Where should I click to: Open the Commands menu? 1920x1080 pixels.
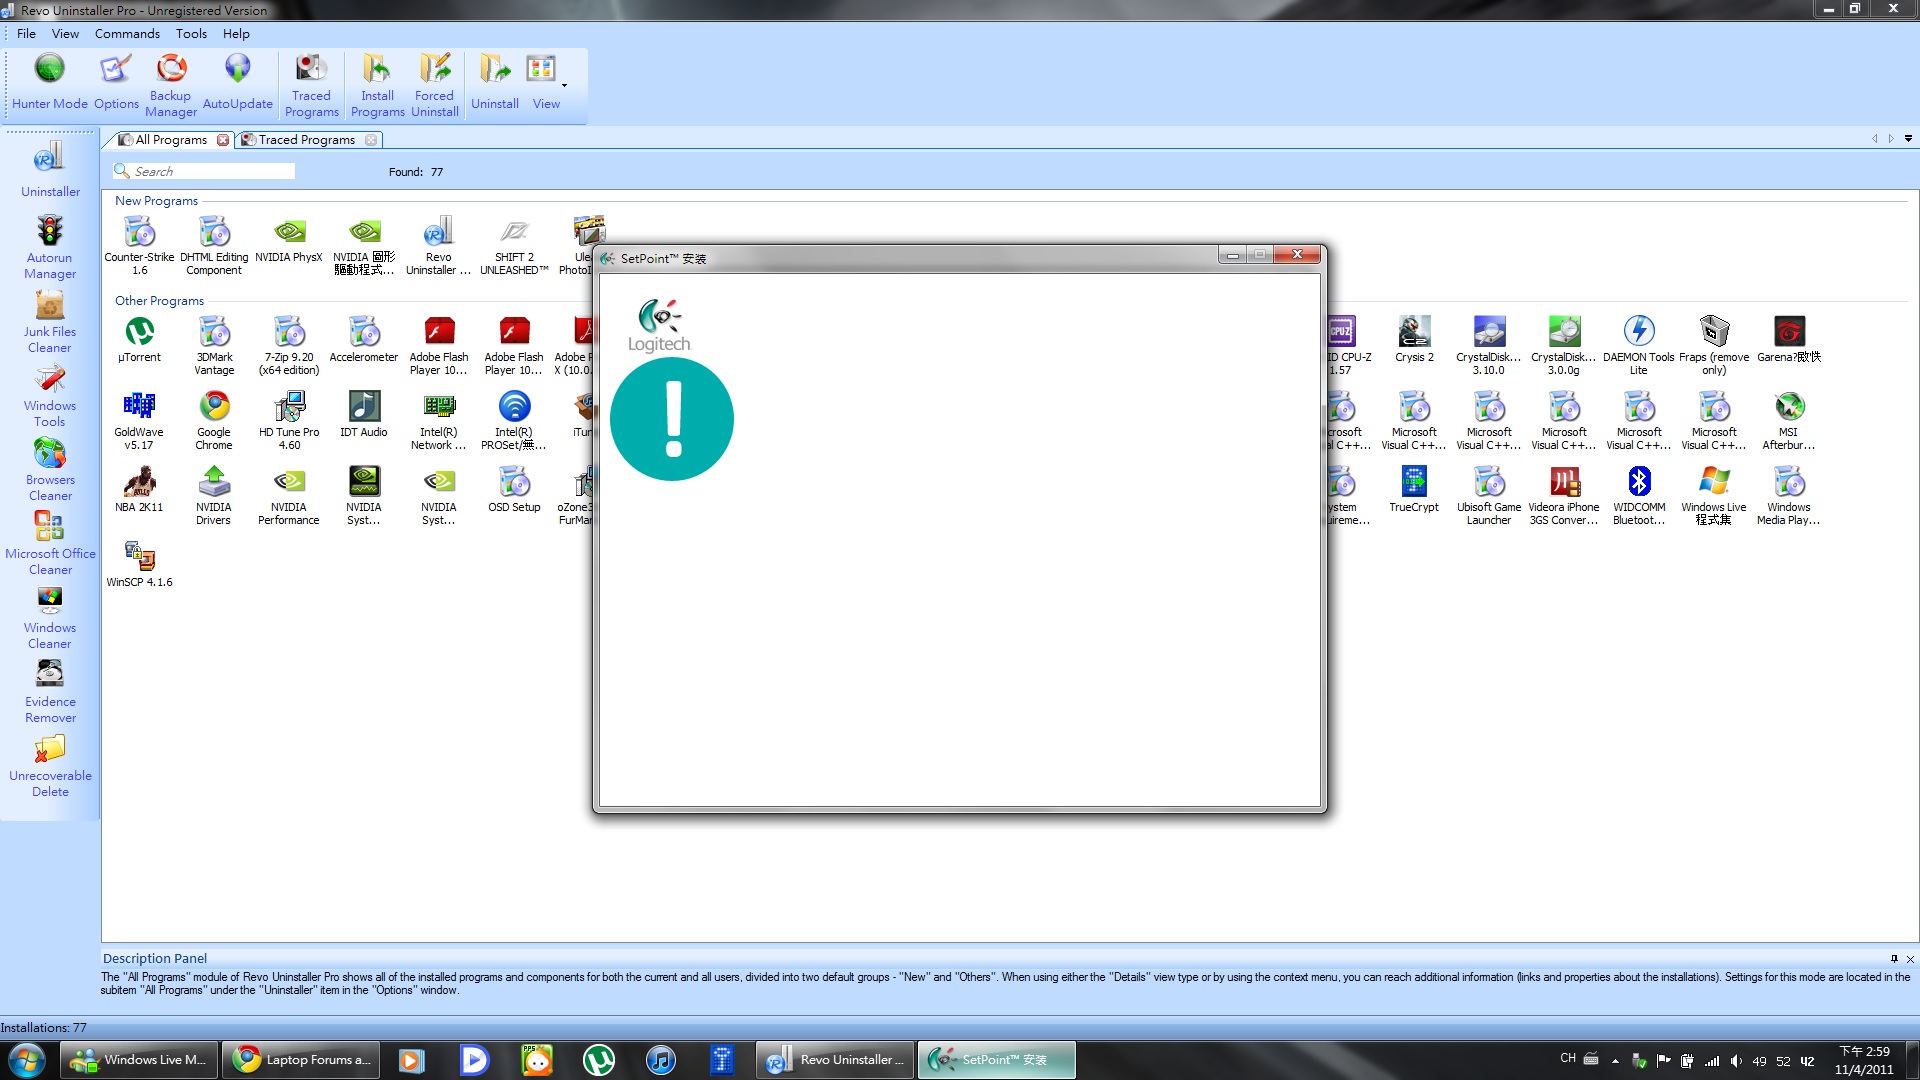click(x=127, y=34)
